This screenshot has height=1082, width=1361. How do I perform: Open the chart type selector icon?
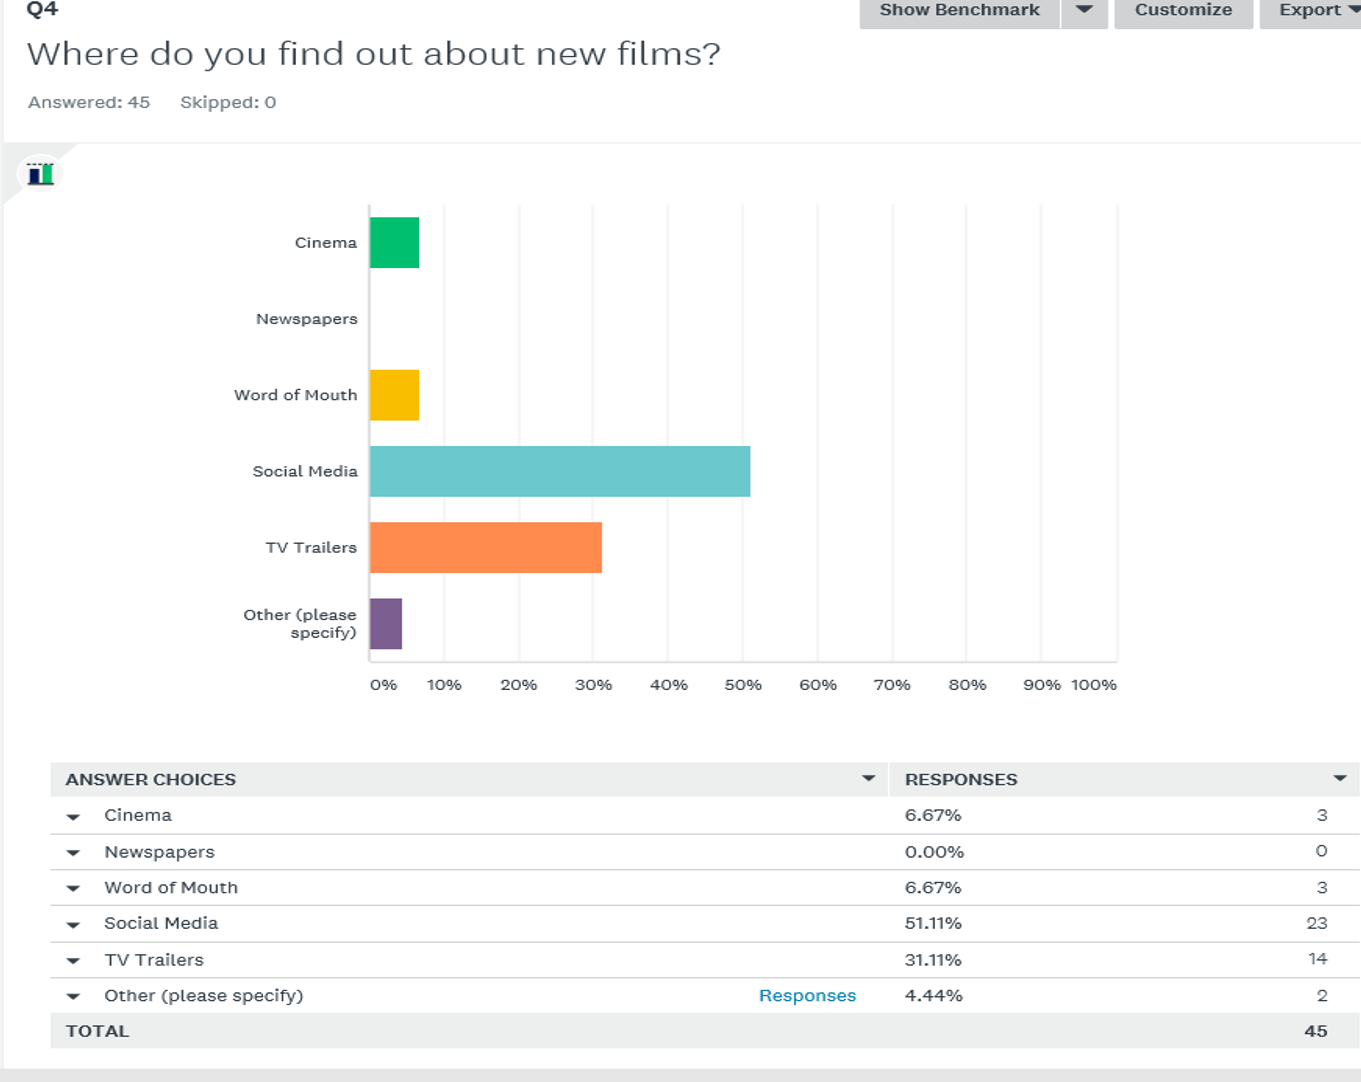click(40, 172)
